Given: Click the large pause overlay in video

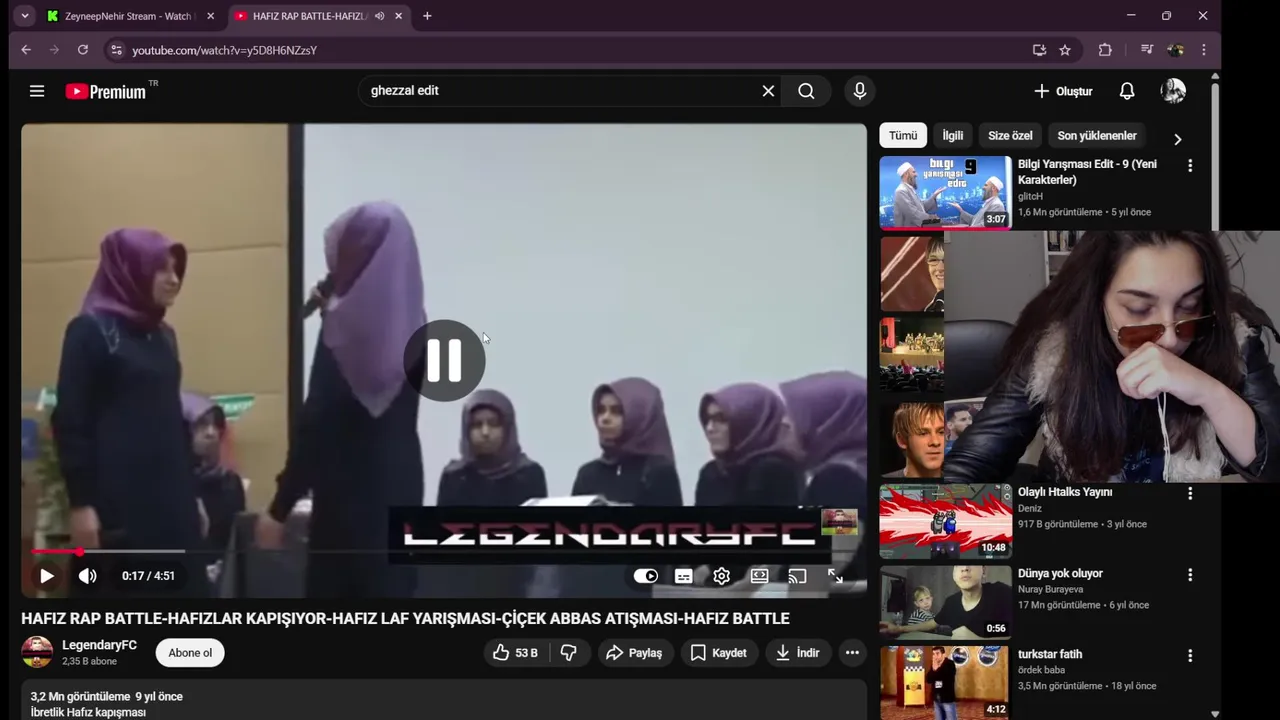Looking at the screenshot, I should [x=444, y=360].
